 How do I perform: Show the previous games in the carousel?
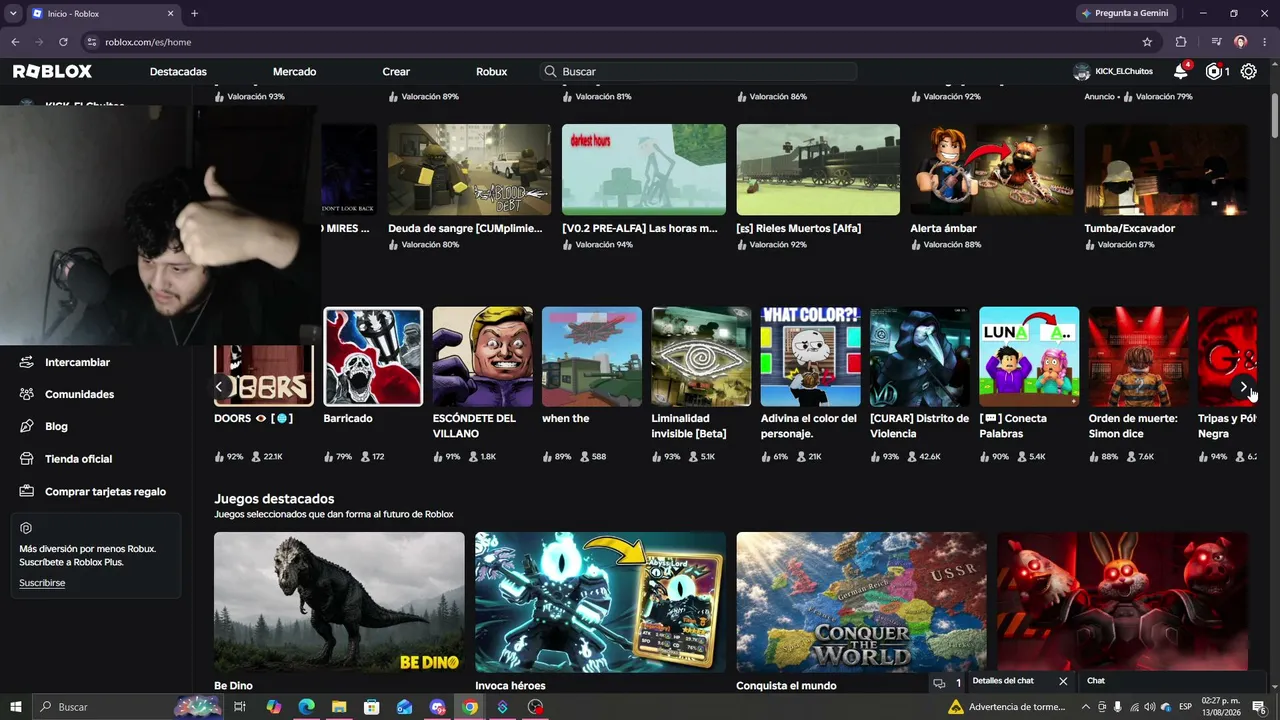[x=219, y=387]
